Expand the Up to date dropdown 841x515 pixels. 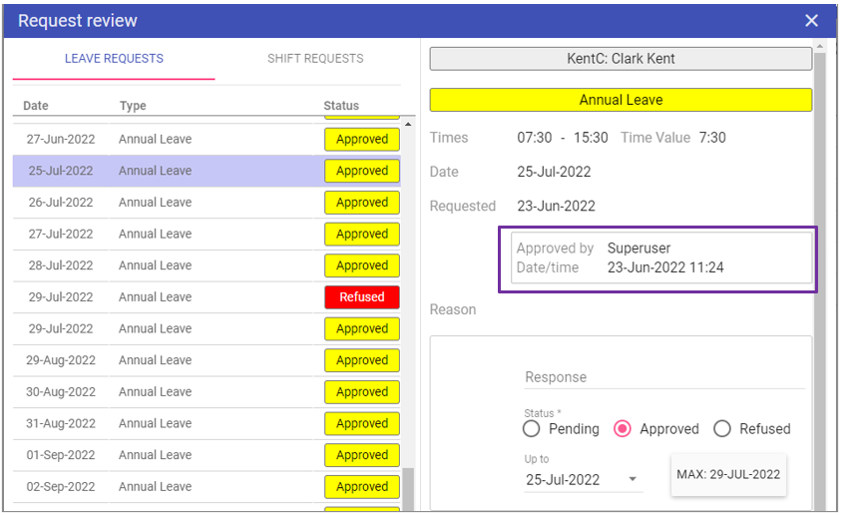point(633,480)
